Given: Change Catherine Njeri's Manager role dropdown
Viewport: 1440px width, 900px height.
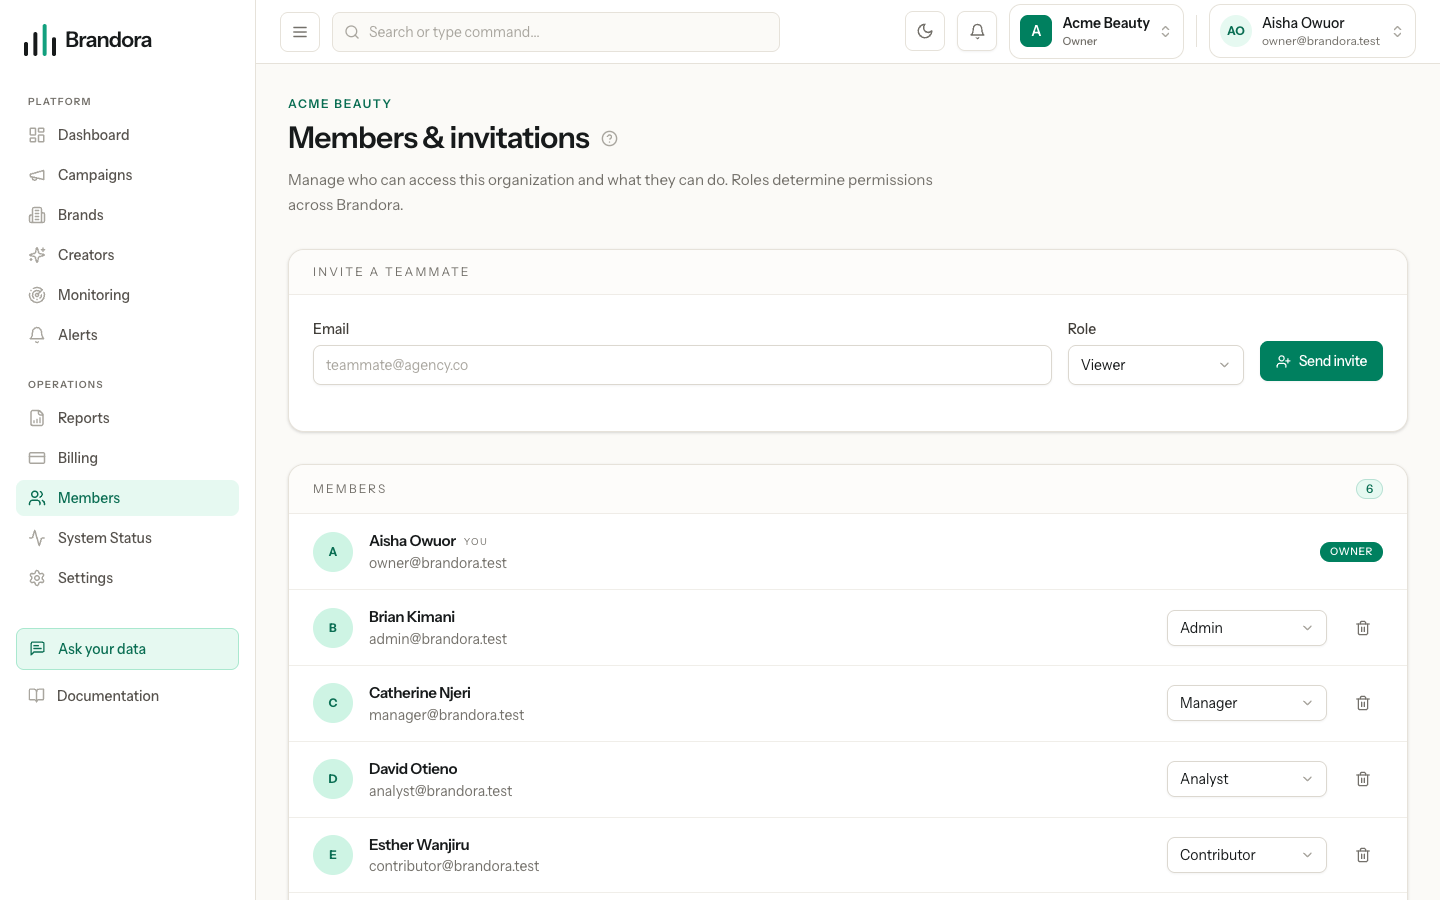Looking at the screenshot, I should click(1246, 703).
